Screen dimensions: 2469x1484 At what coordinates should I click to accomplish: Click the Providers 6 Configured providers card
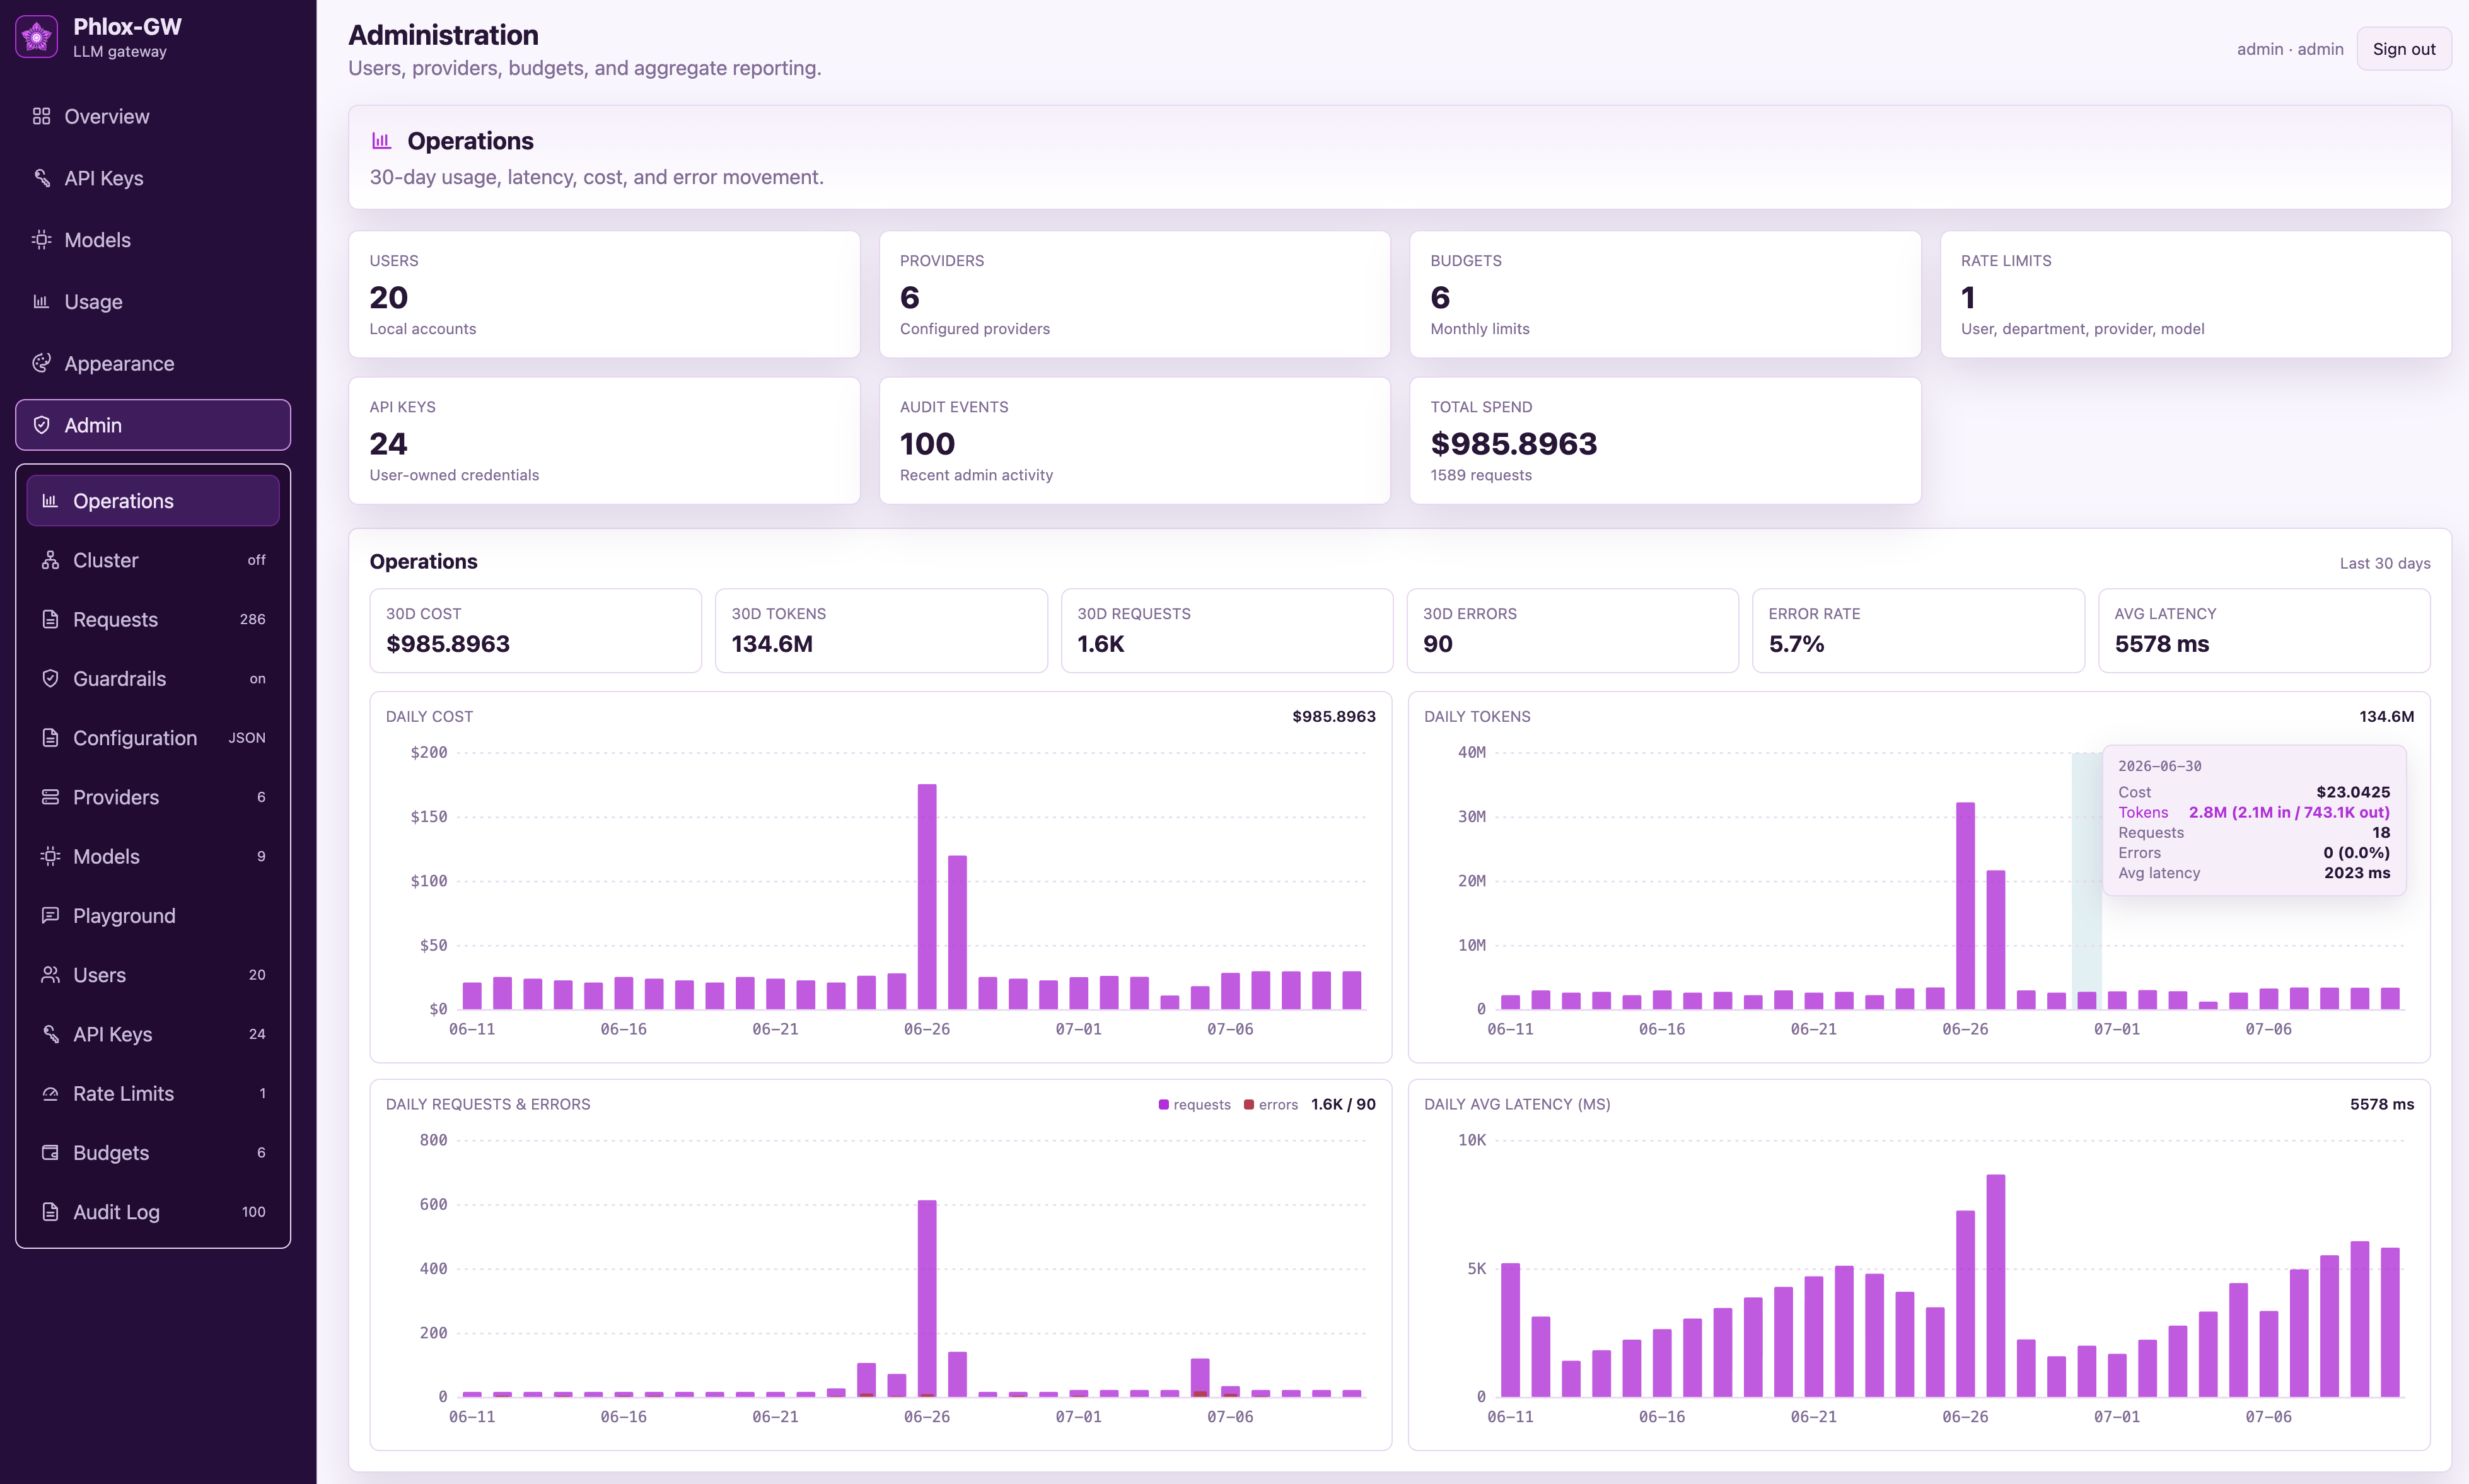[x=1134, y=294]
